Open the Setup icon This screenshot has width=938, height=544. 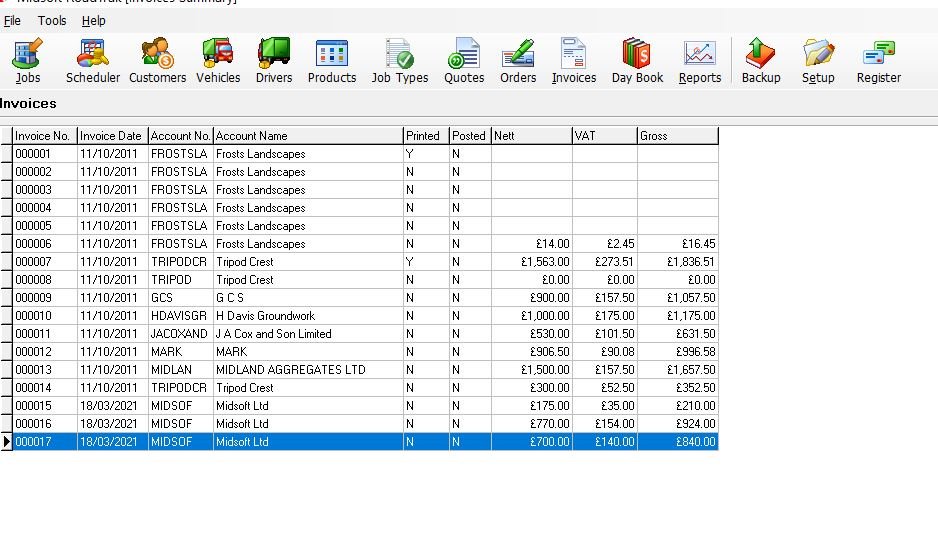(818, 60)
